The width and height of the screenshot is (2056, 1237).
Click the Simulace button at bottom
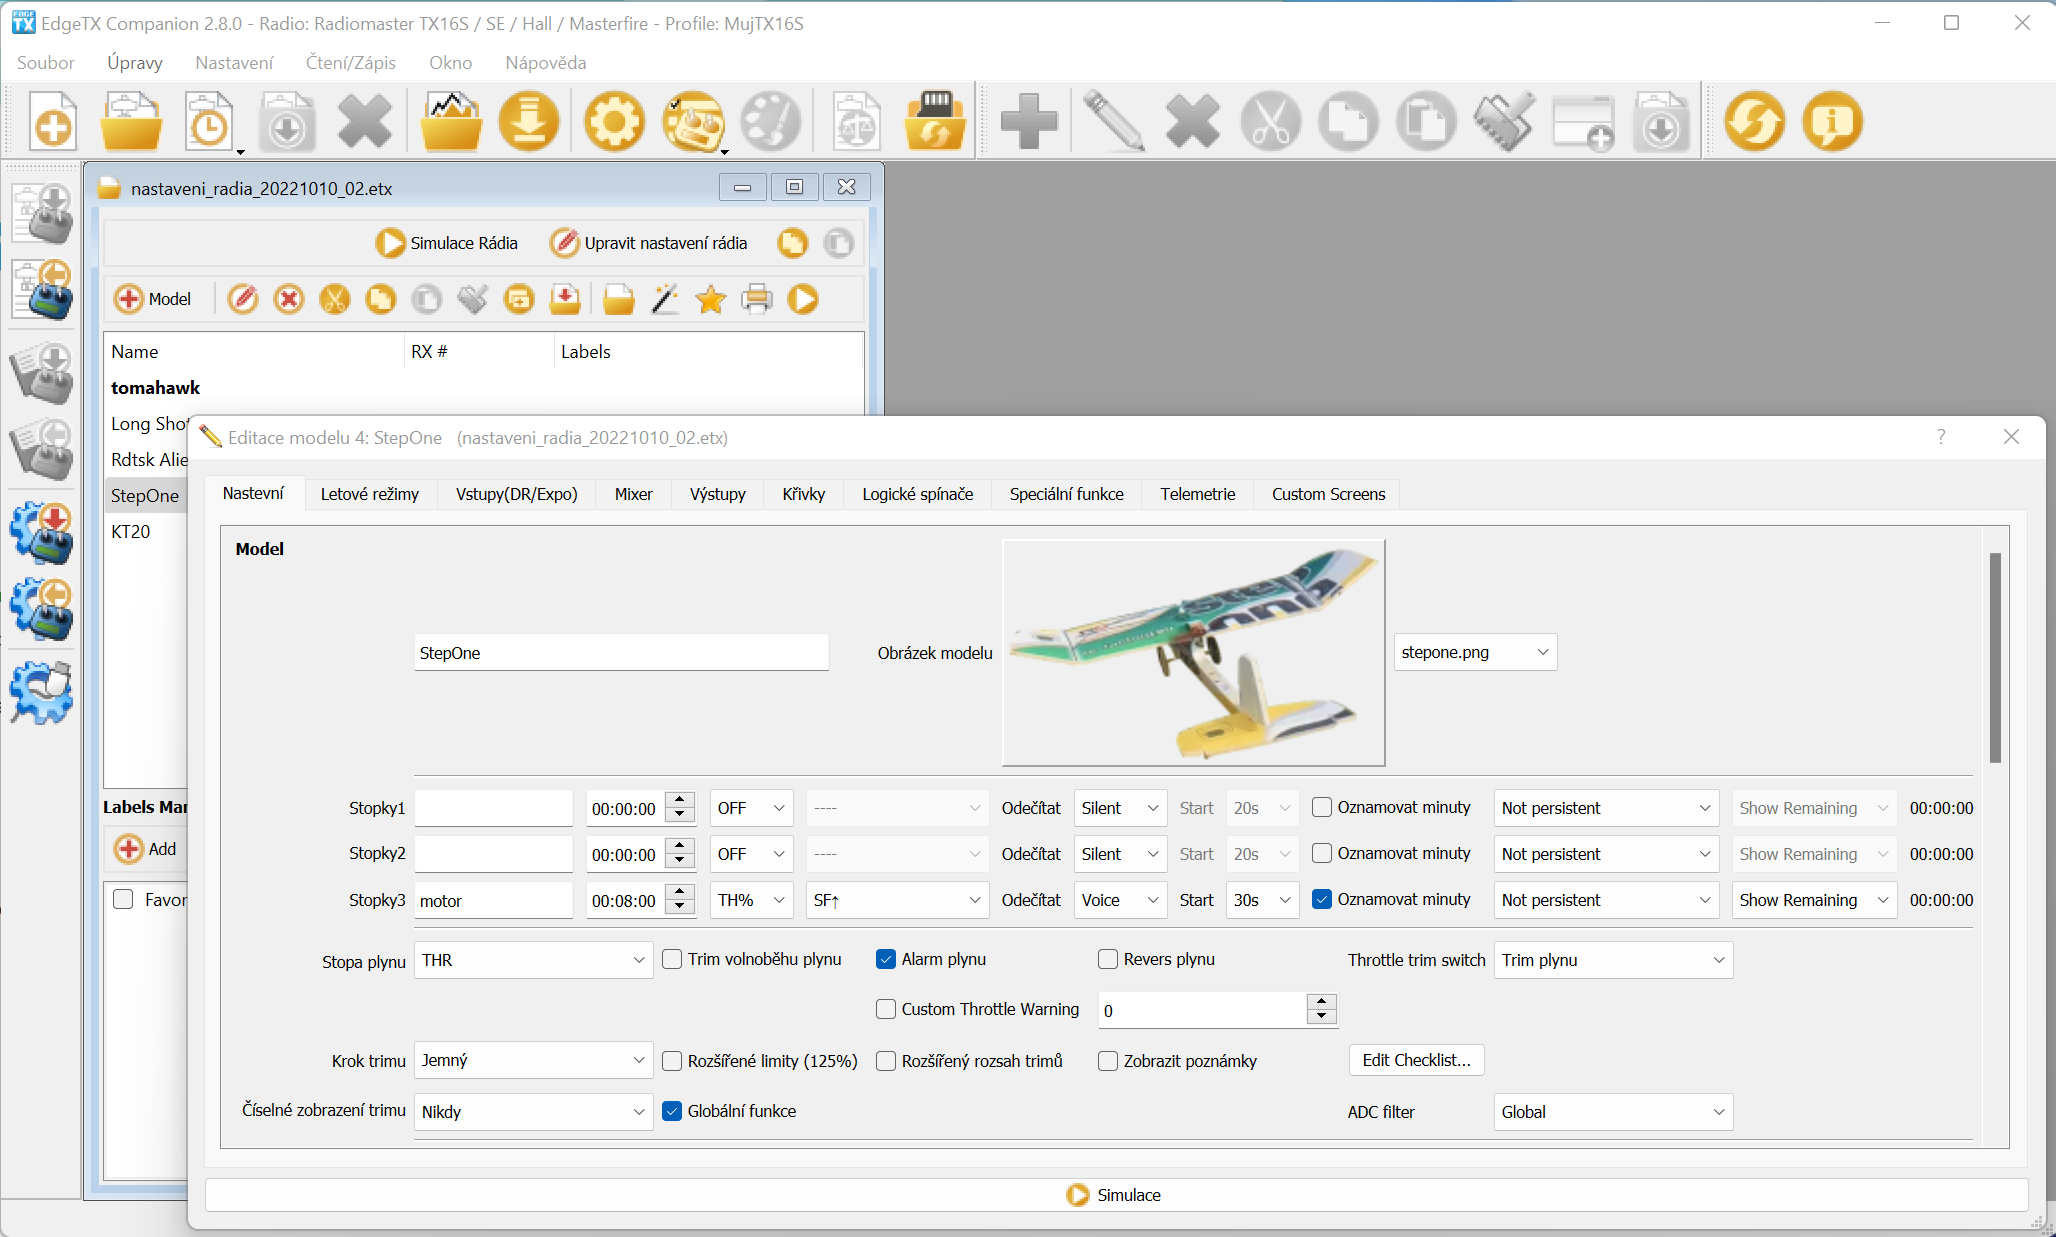pyautogui.click(x=1115, y=1195)
